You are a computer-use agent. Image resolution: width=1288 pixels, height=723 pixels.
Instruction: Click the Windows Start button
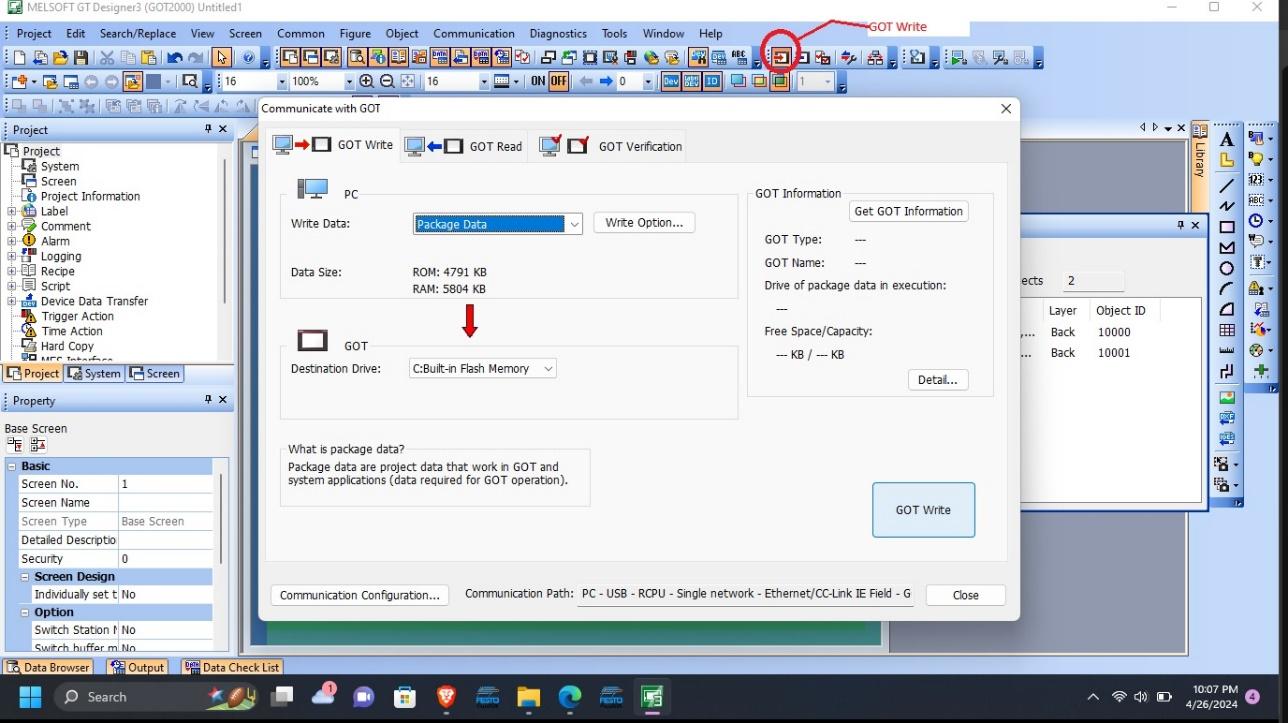point(29,697)
